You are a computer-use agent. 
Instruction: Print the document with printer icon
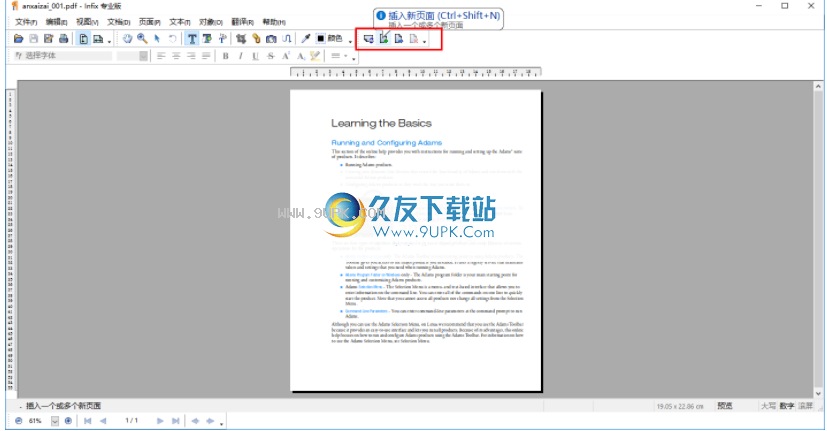coord(63,39)
